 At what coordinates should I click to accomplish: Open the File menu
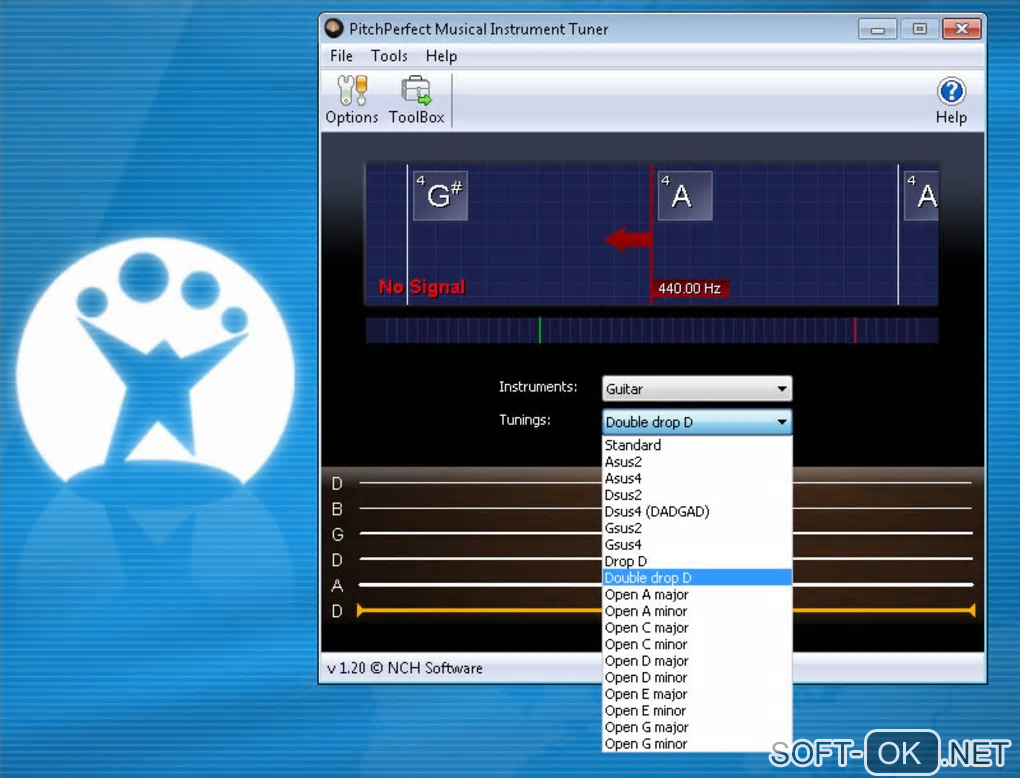tap(341, 56)
